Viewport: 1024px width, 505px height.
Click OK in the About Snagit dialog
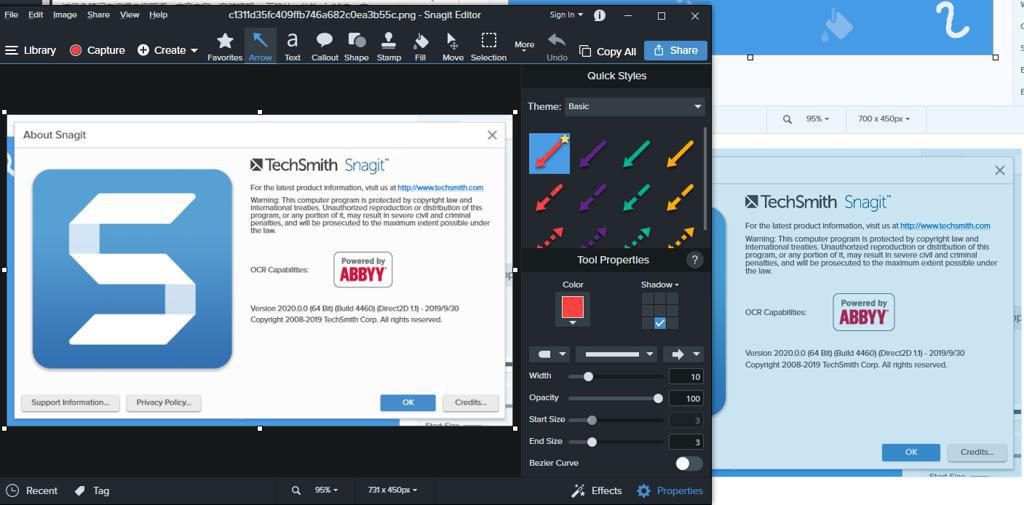tap(408, 402)
